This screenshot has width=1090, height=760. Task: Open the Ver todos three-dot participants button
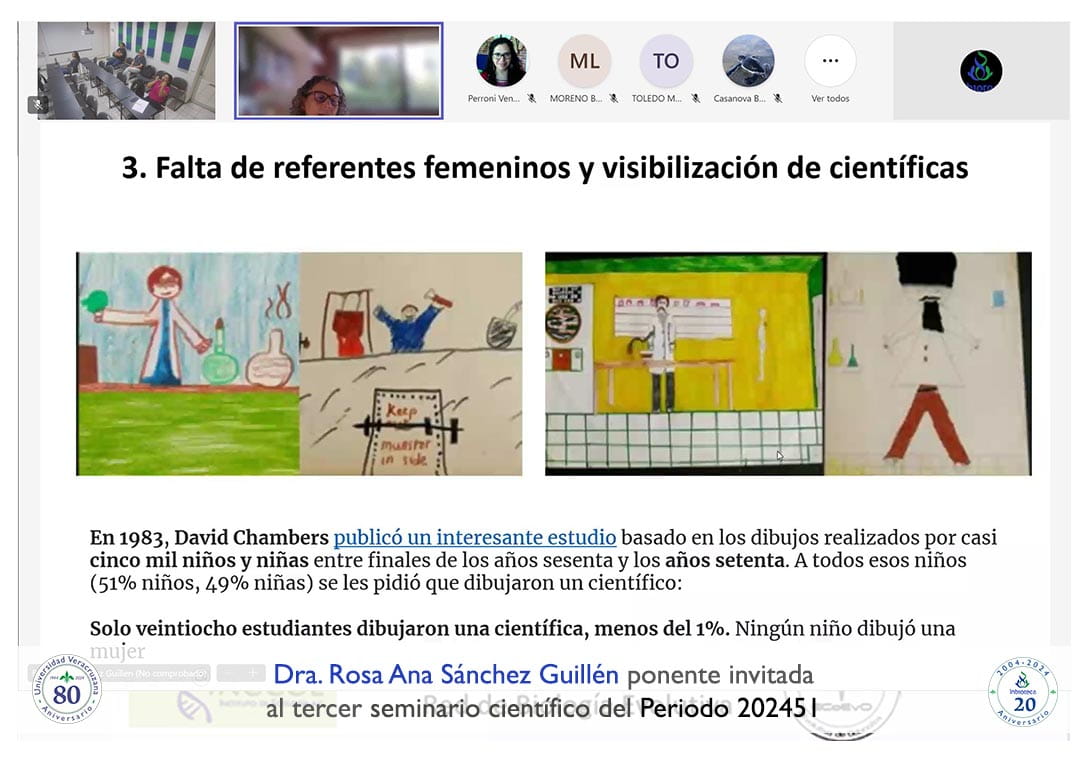830,61
